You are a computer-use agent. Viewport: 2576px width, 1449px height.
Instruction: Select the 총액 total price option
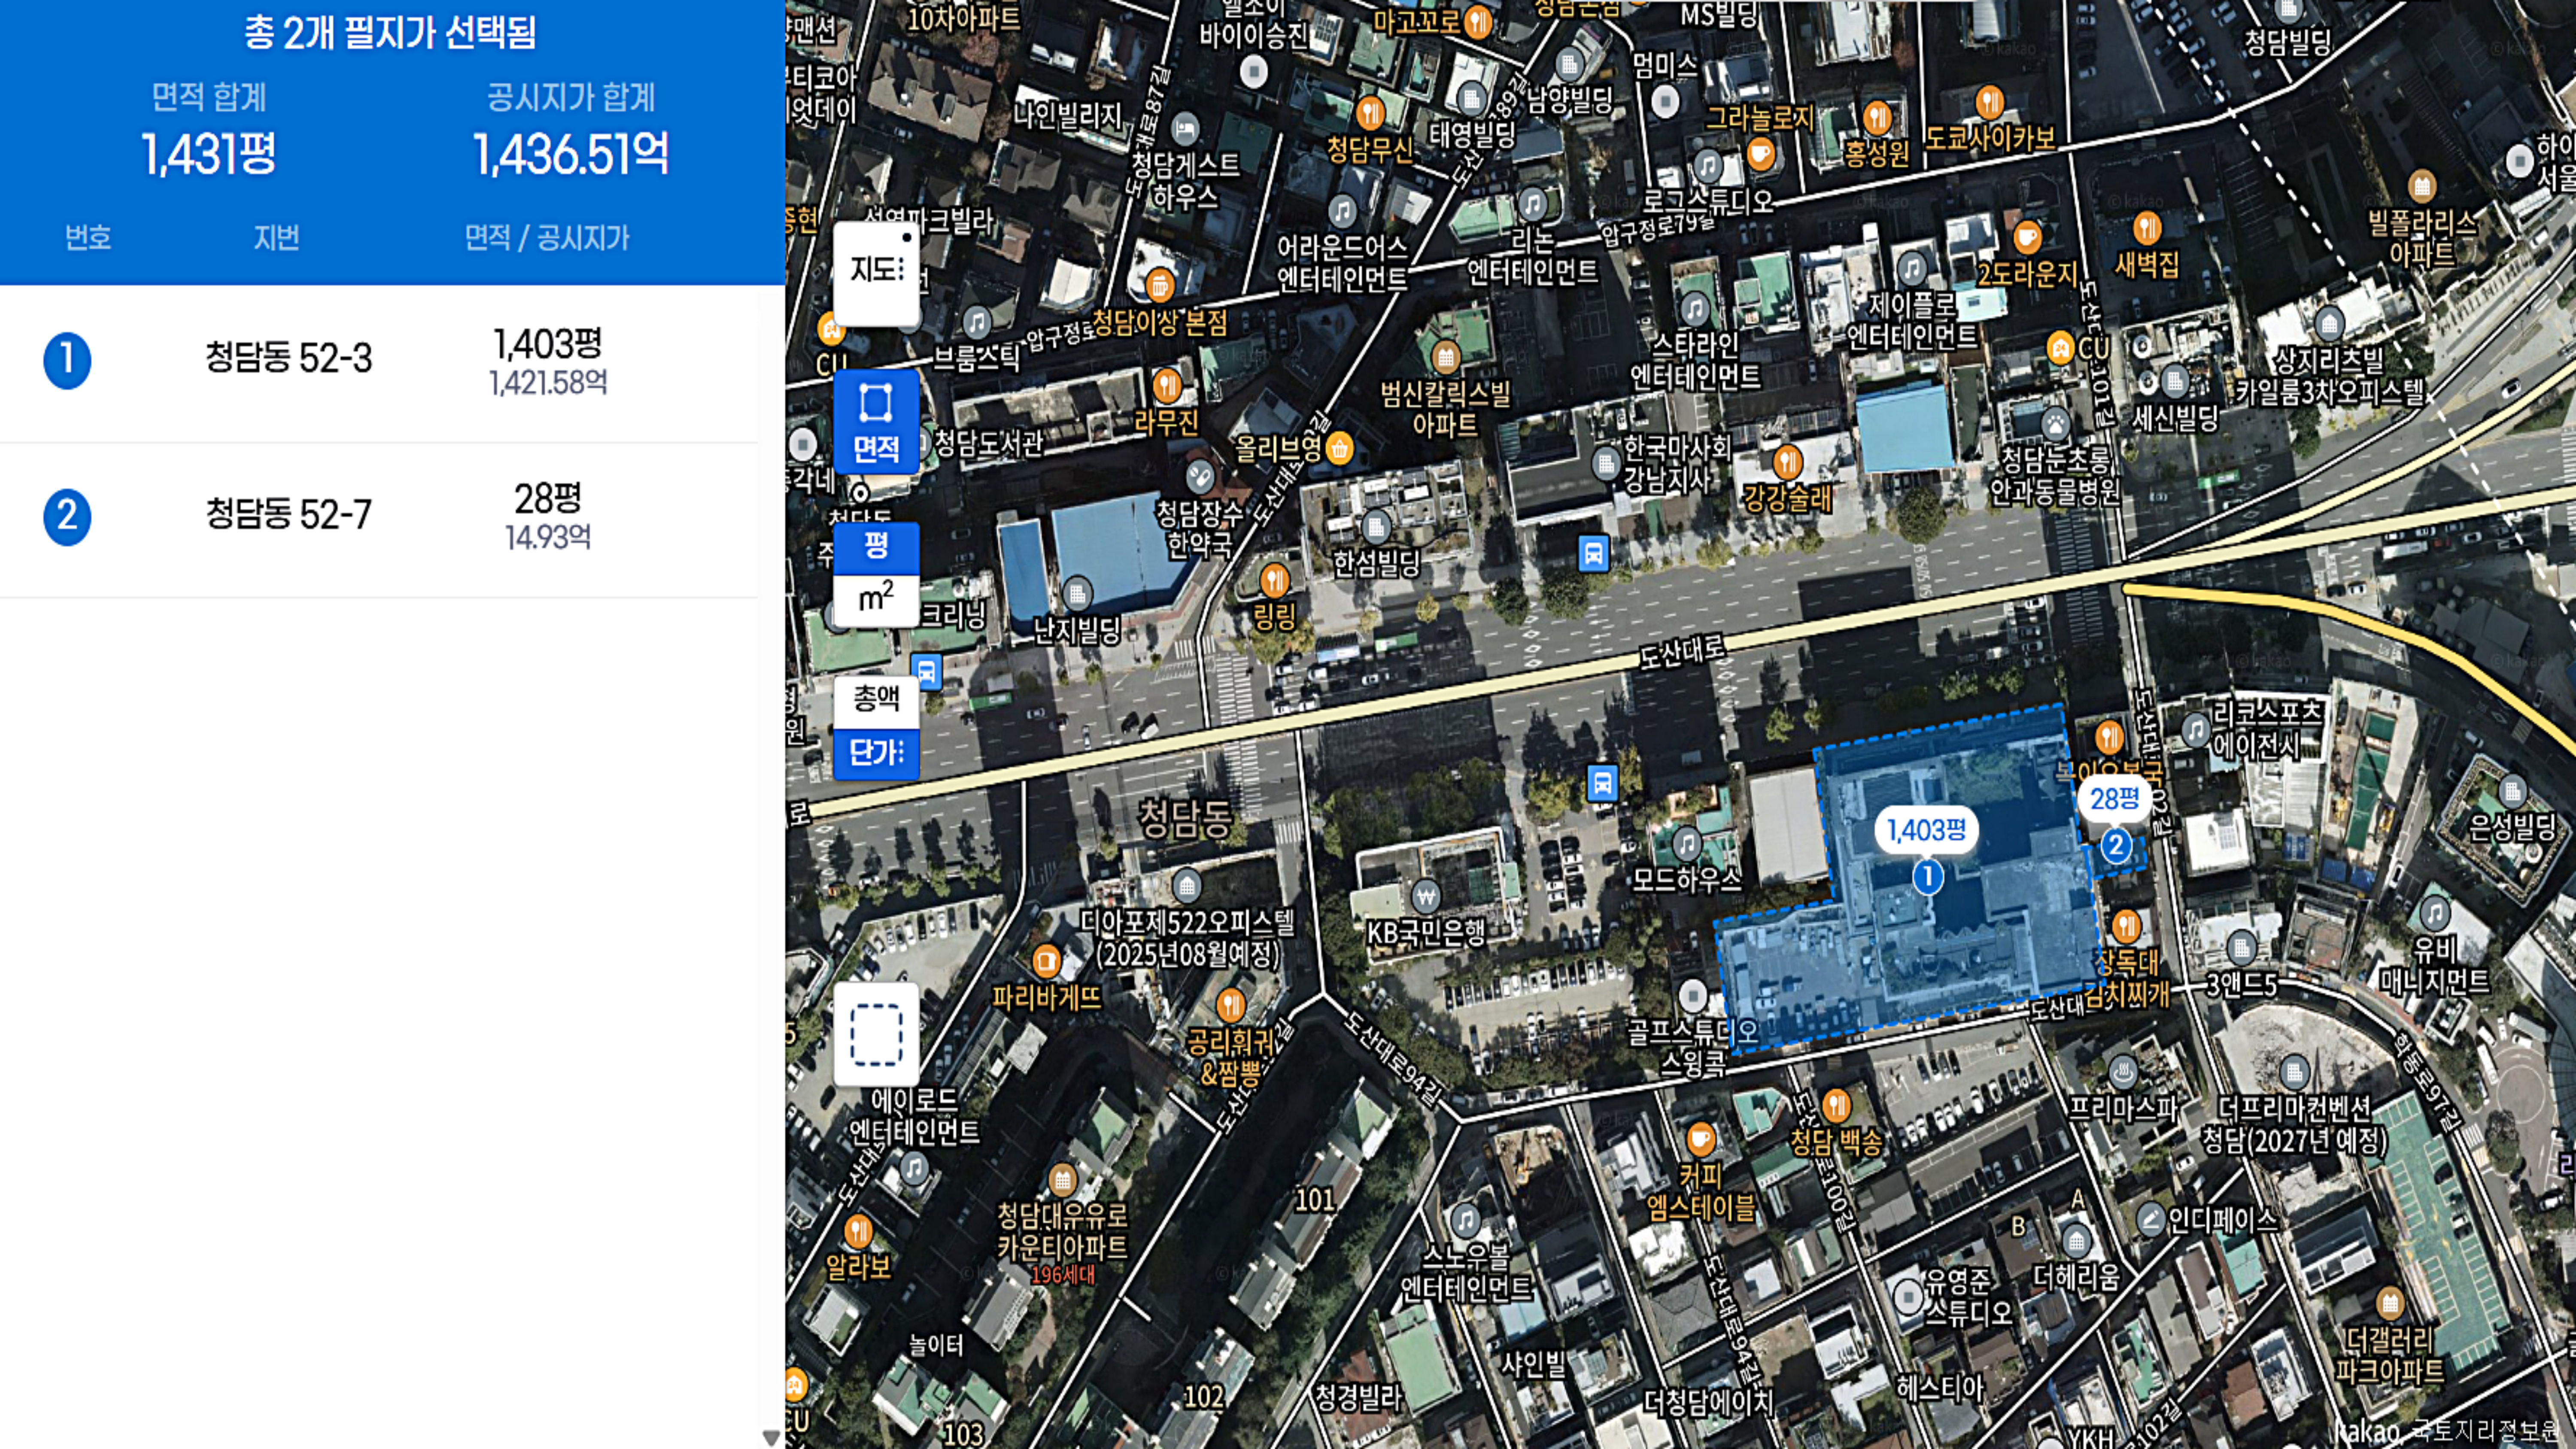[x=876, y=701]
